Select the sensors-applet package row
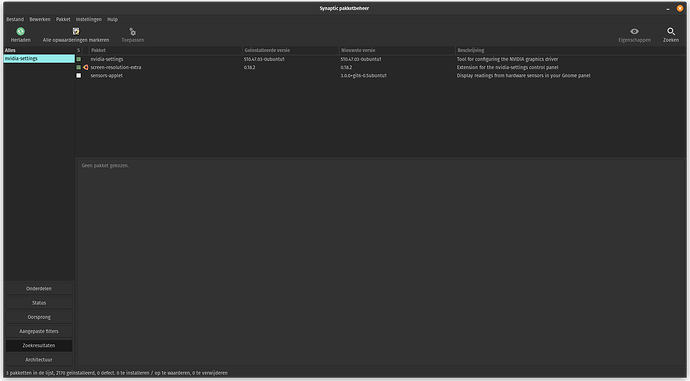 coord(381,76)
